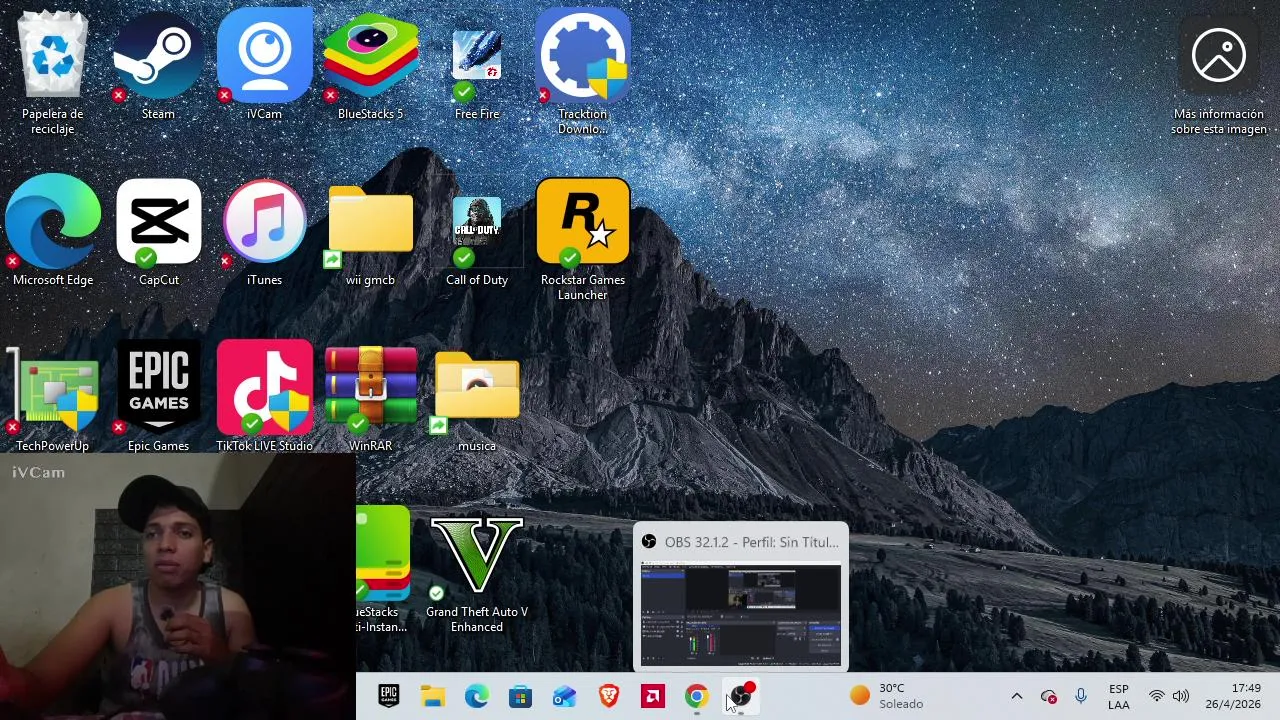Open the ESP LAA language switcher
Screen dimensions: 1280x720
pyautogui.click(x=1119, y=696)
